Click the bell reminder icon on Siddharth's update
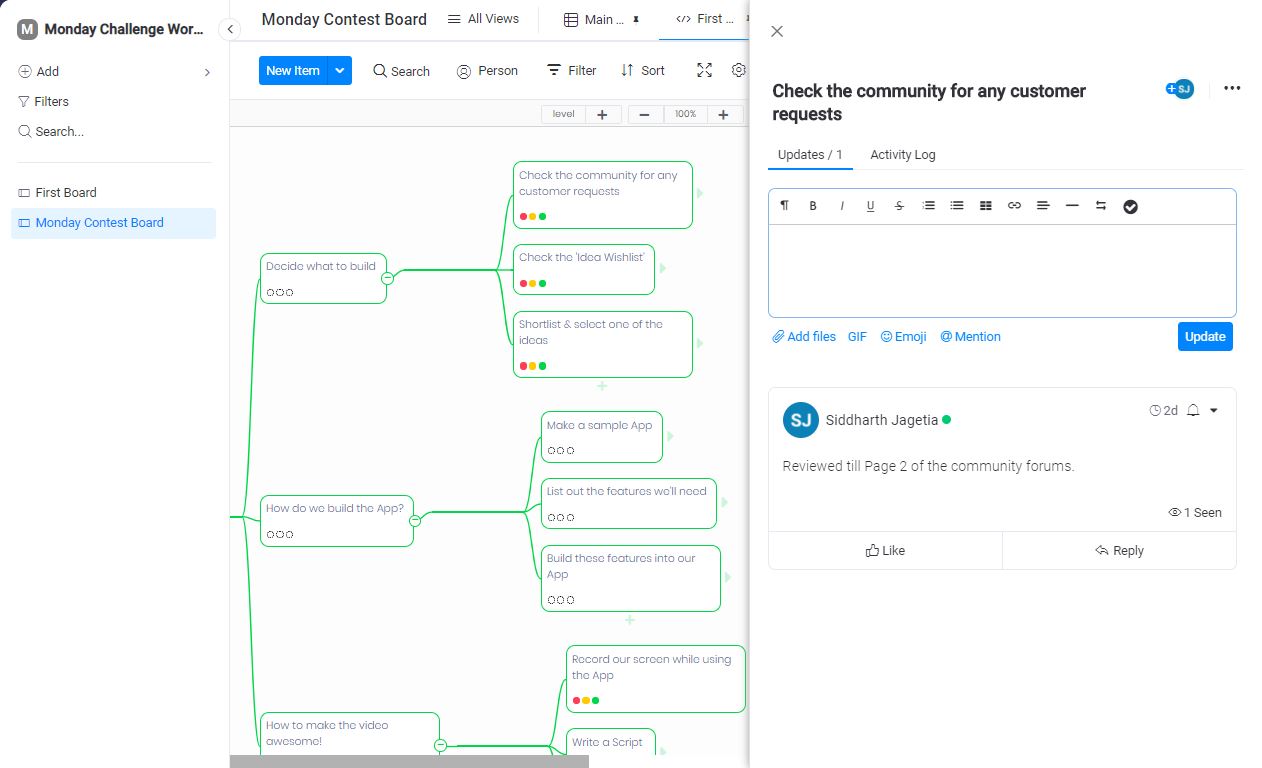 coord(1193,410)
